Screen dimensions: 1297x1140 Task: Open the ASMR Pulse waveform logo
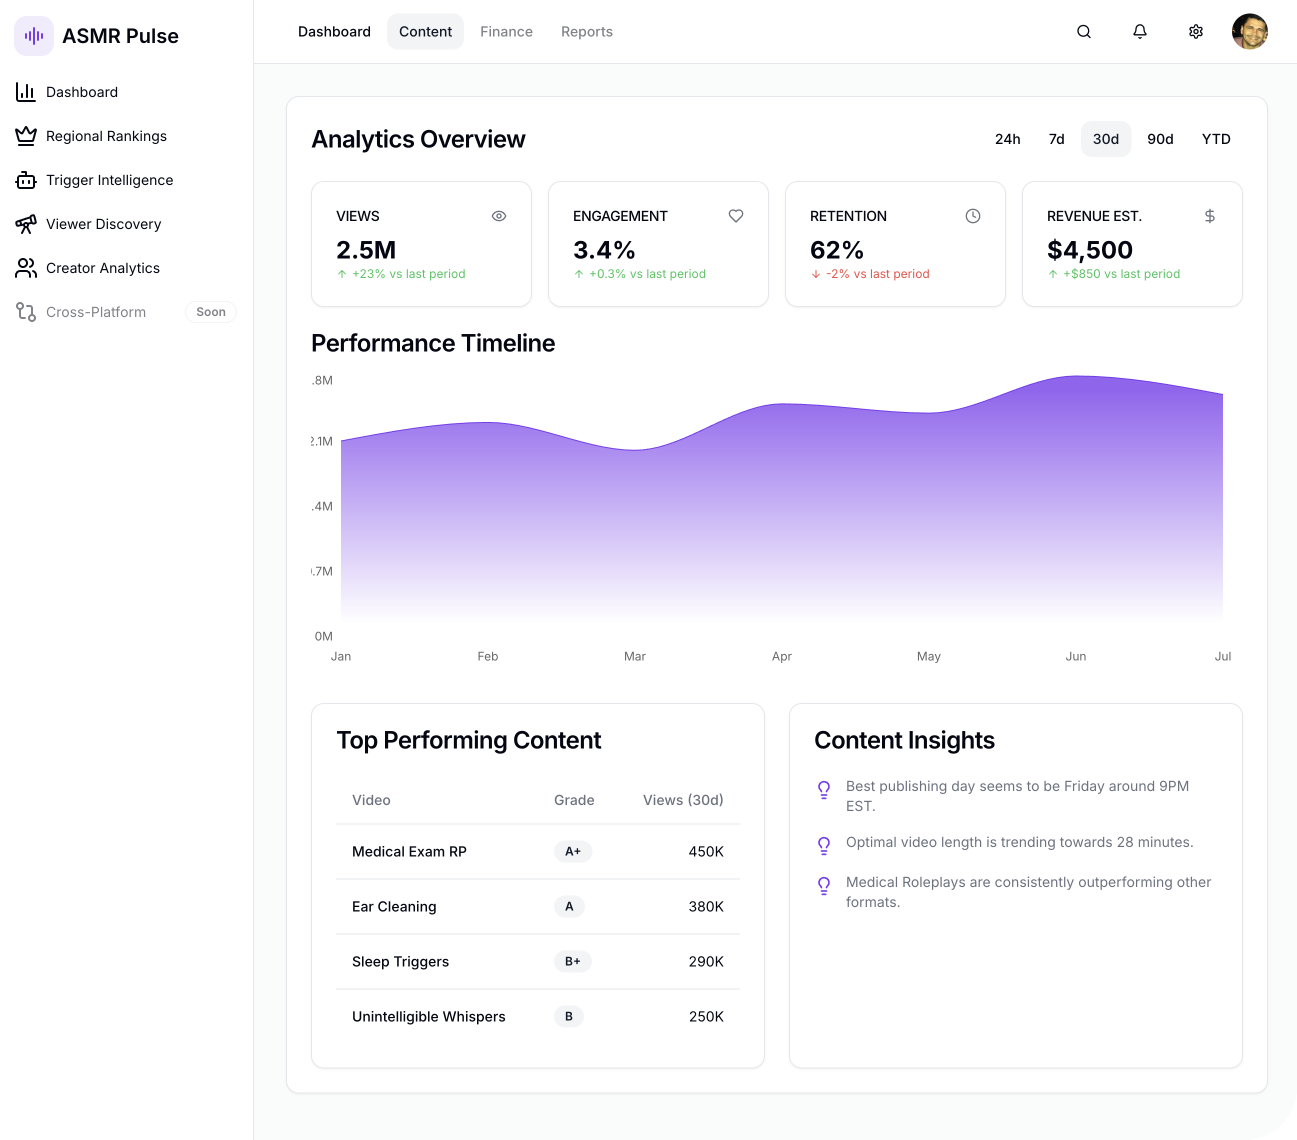click(x=33, y=36)
